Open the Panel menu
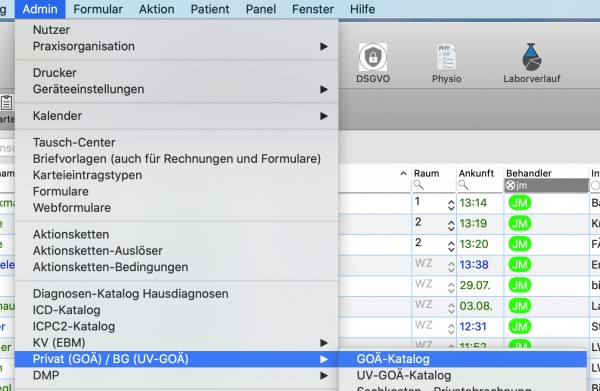 coord(261,9)
